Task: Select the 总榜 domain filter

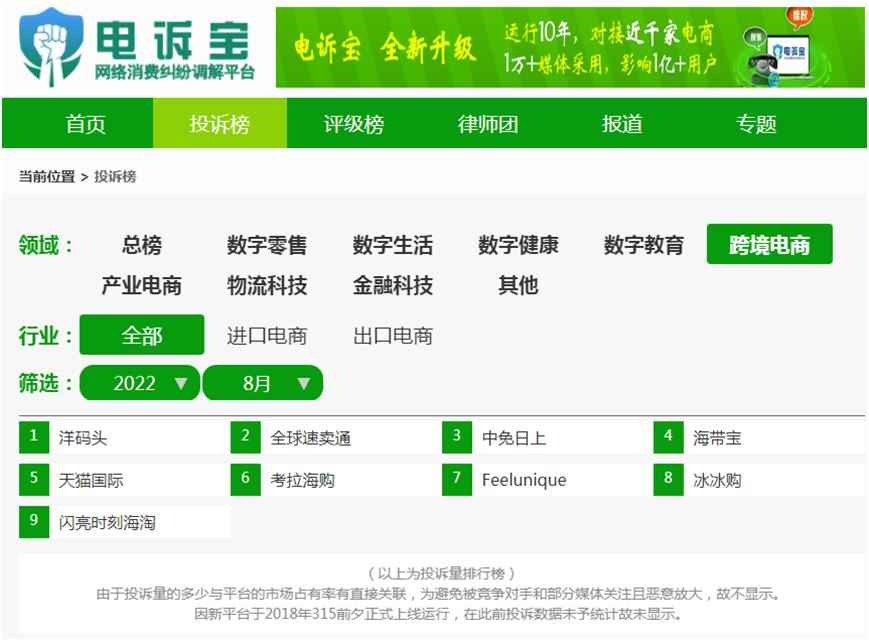Action: click(x=141, y=245)
